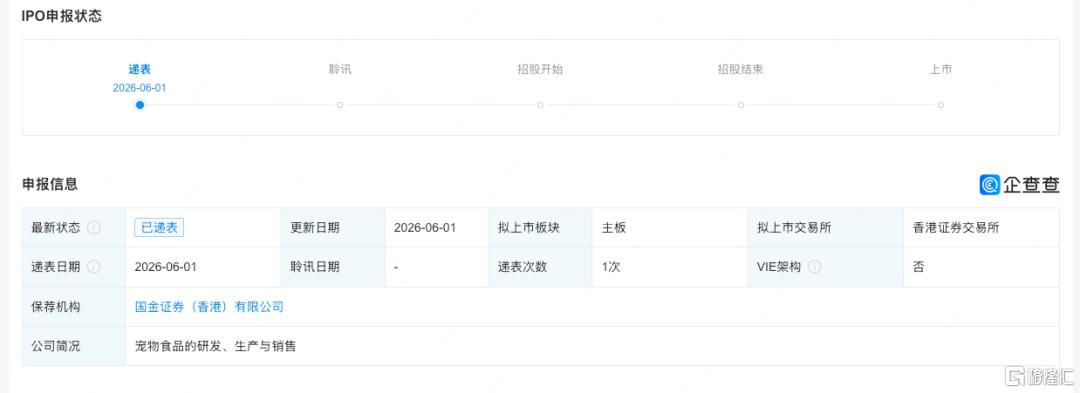This screenshot has height=393, width=1080.
Task: Click the 招股开始 stage label
Action: pyautogui.click(x=540, y=70)
